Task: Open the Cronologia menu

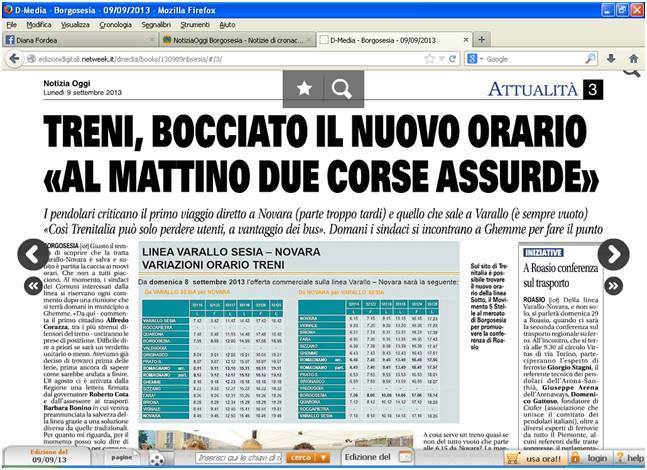Action: 115,23
